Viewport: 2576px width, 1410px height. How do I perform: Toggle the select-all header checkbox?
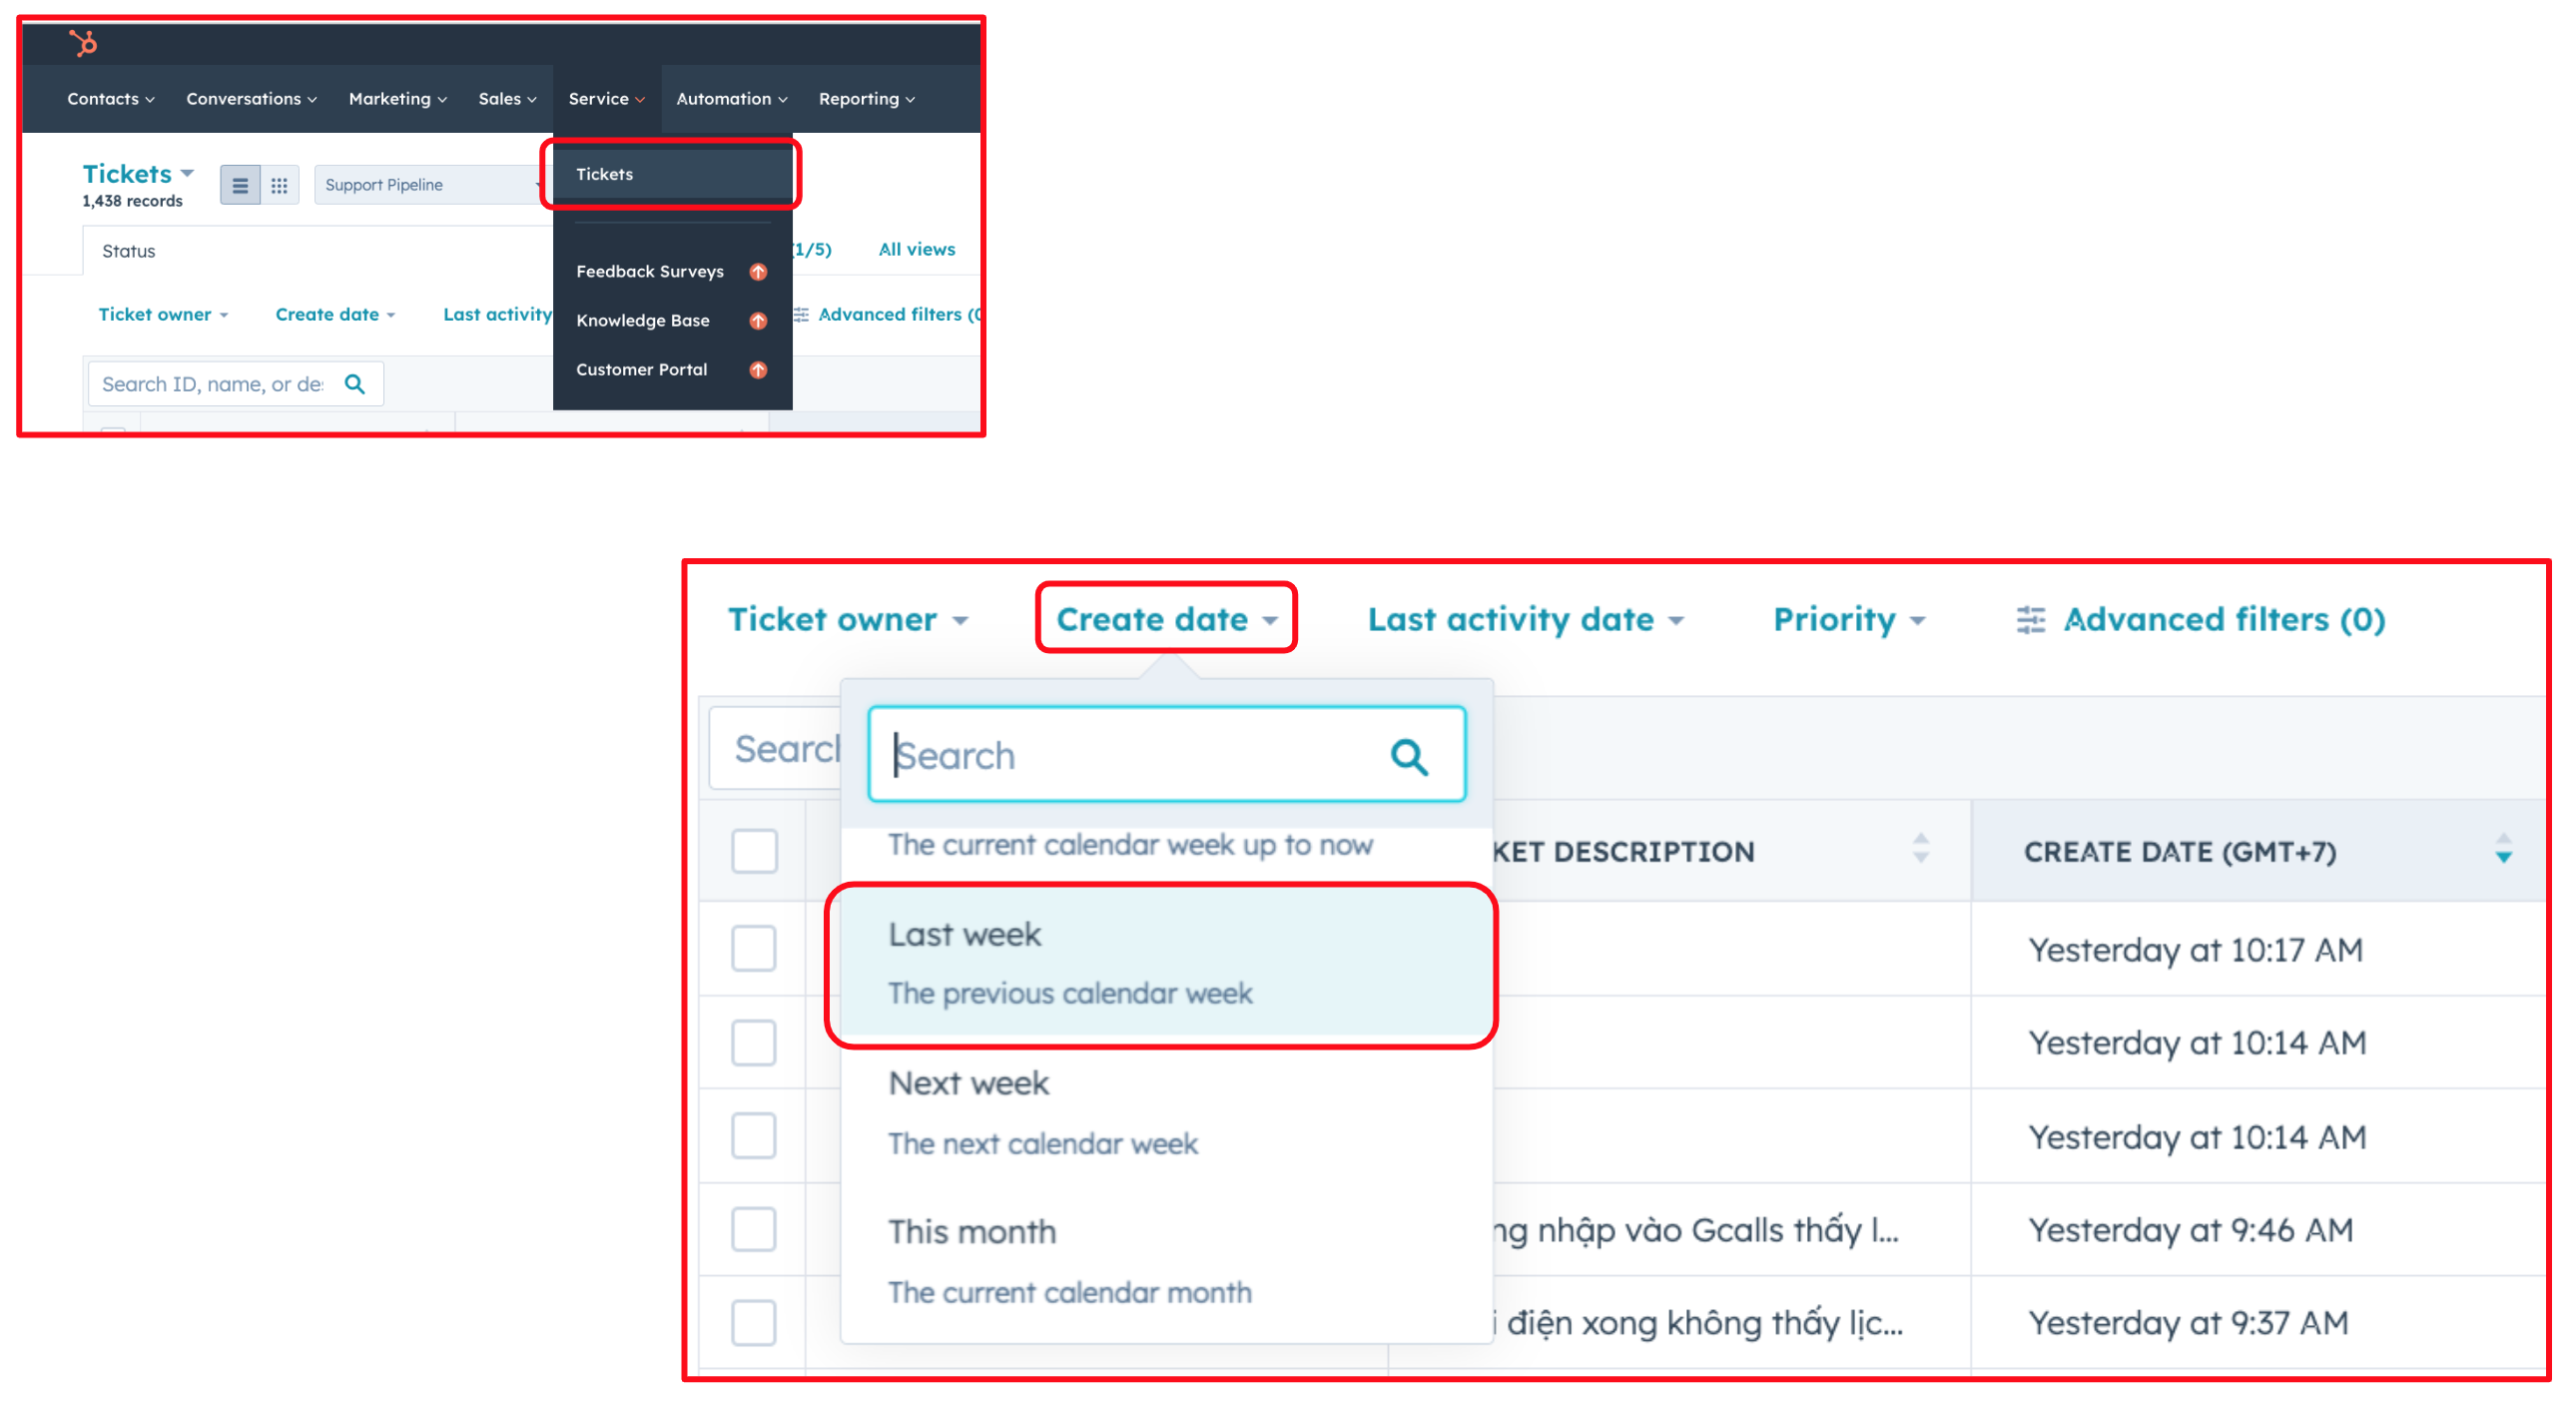point(754,851)
